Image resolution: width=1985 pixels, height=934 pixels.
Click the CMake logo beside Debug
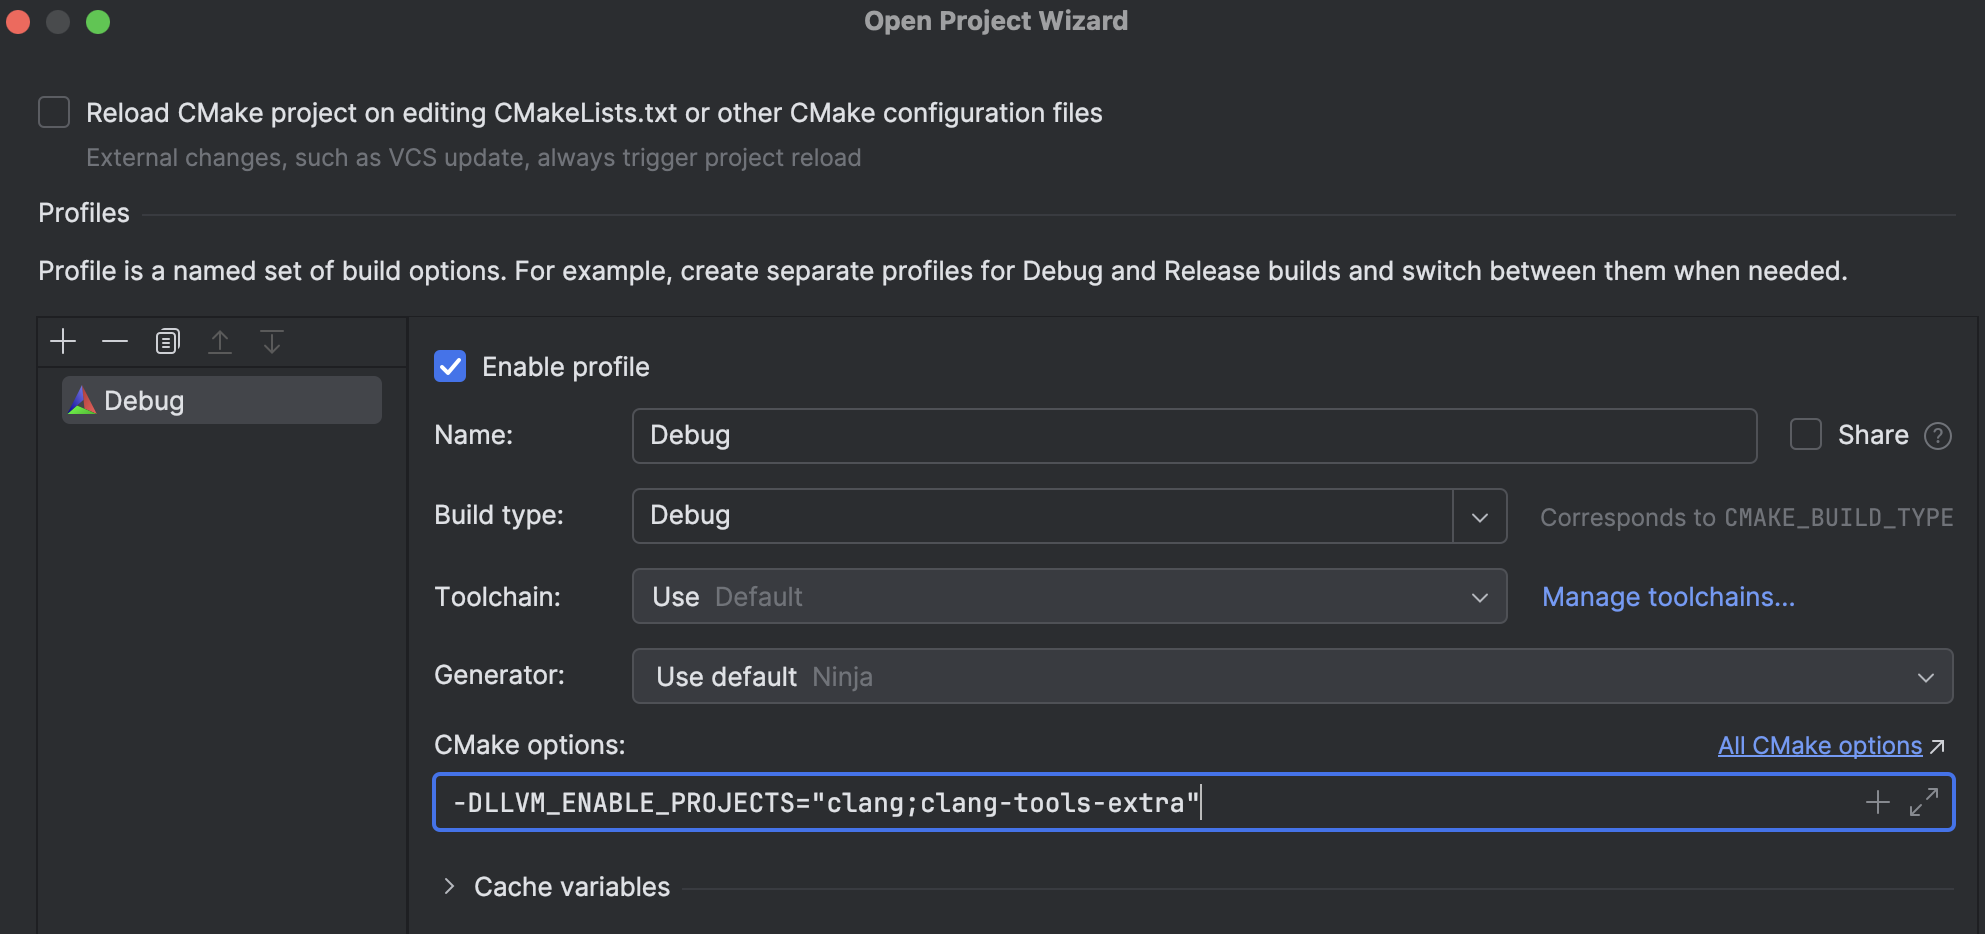pos(82,399)
